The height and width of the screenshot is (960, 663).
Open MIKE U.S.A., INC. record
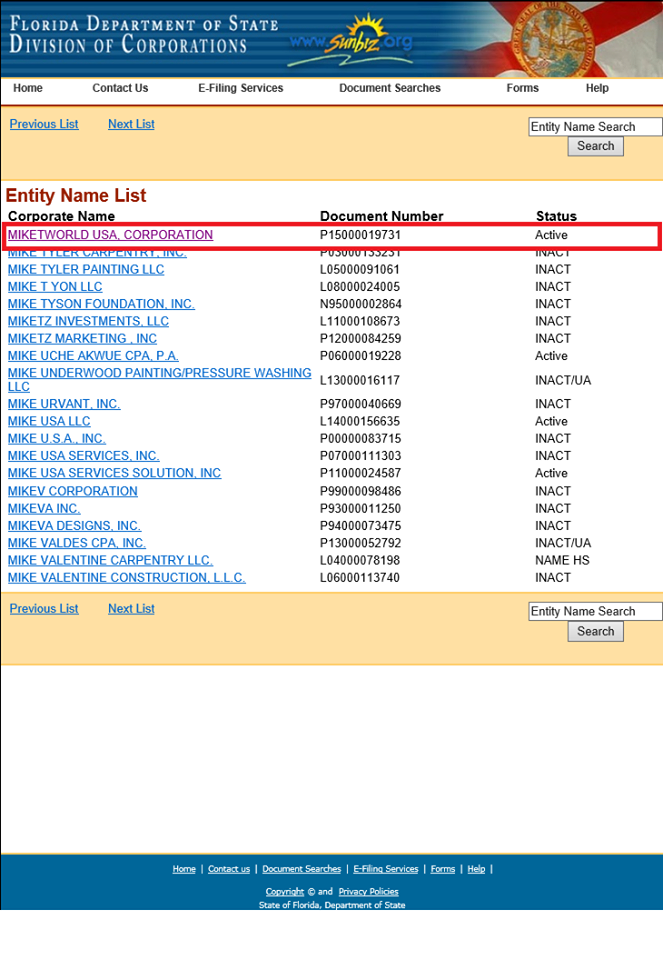[x=56, y=438]
